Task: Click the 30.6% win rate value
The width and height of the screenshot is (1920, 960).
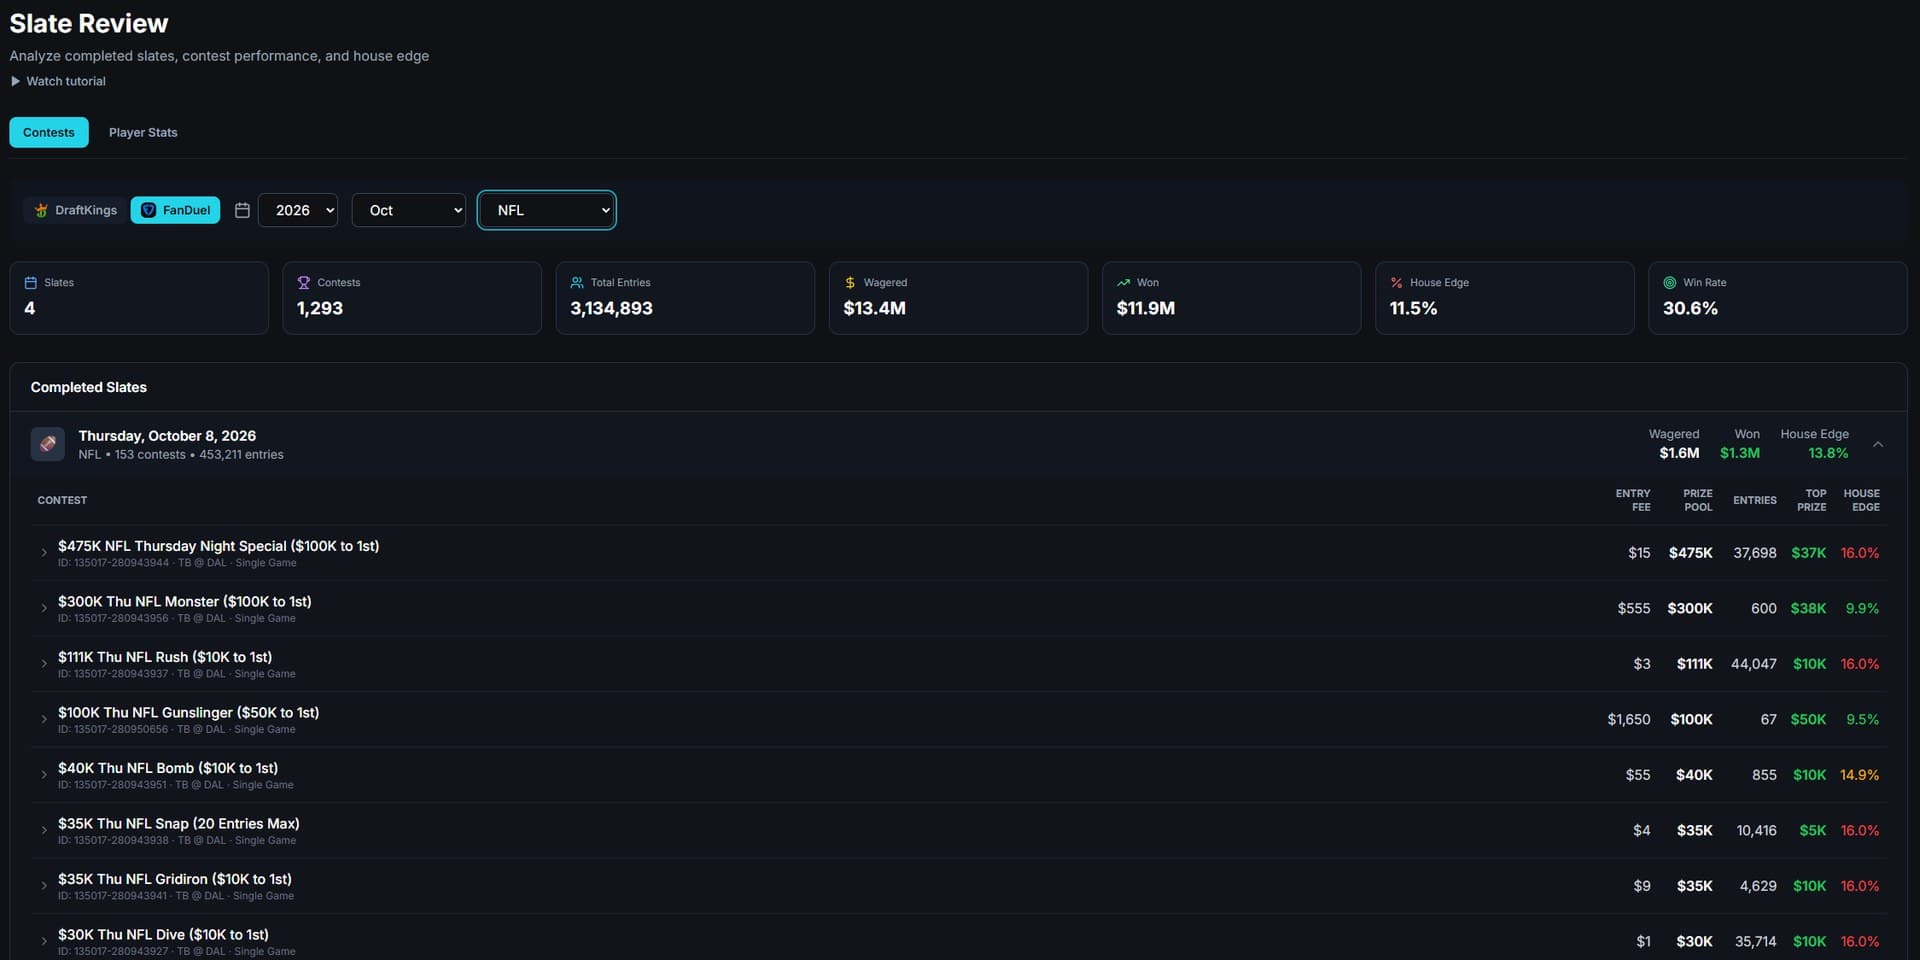Action: click(x=1690, y=308)
